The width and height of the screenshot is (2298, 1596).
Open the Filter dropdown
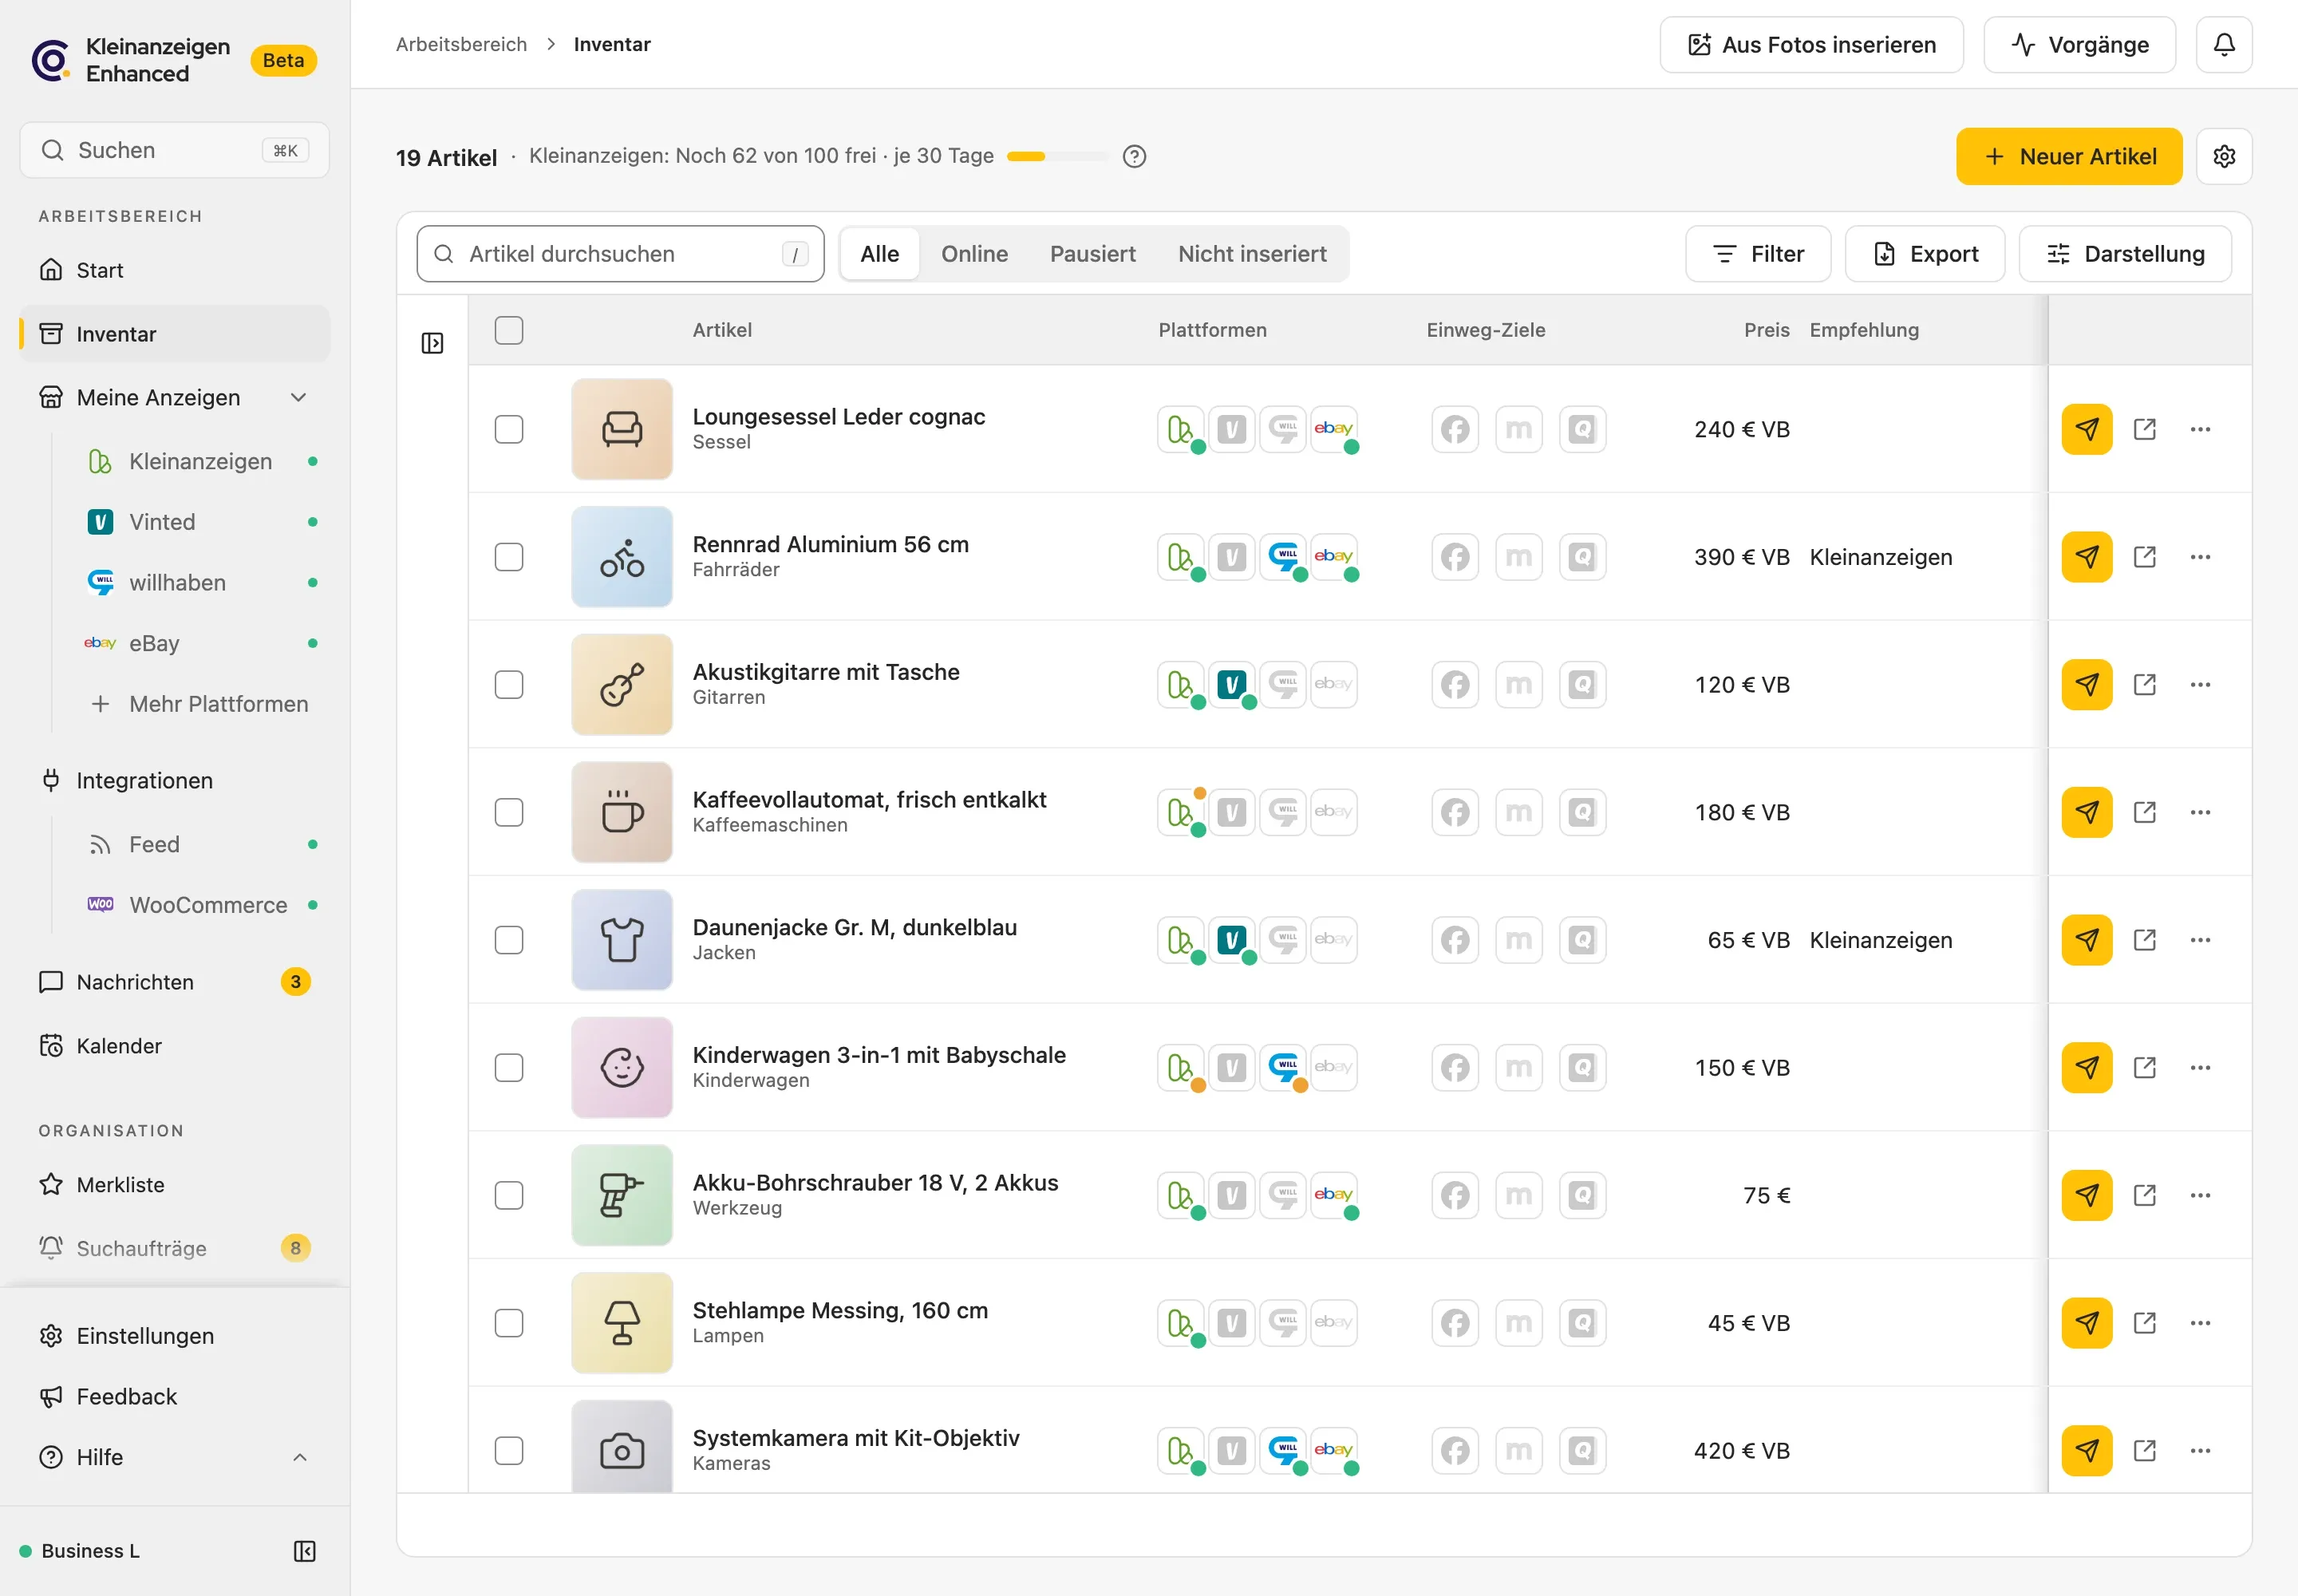[x=1757, y=254]
